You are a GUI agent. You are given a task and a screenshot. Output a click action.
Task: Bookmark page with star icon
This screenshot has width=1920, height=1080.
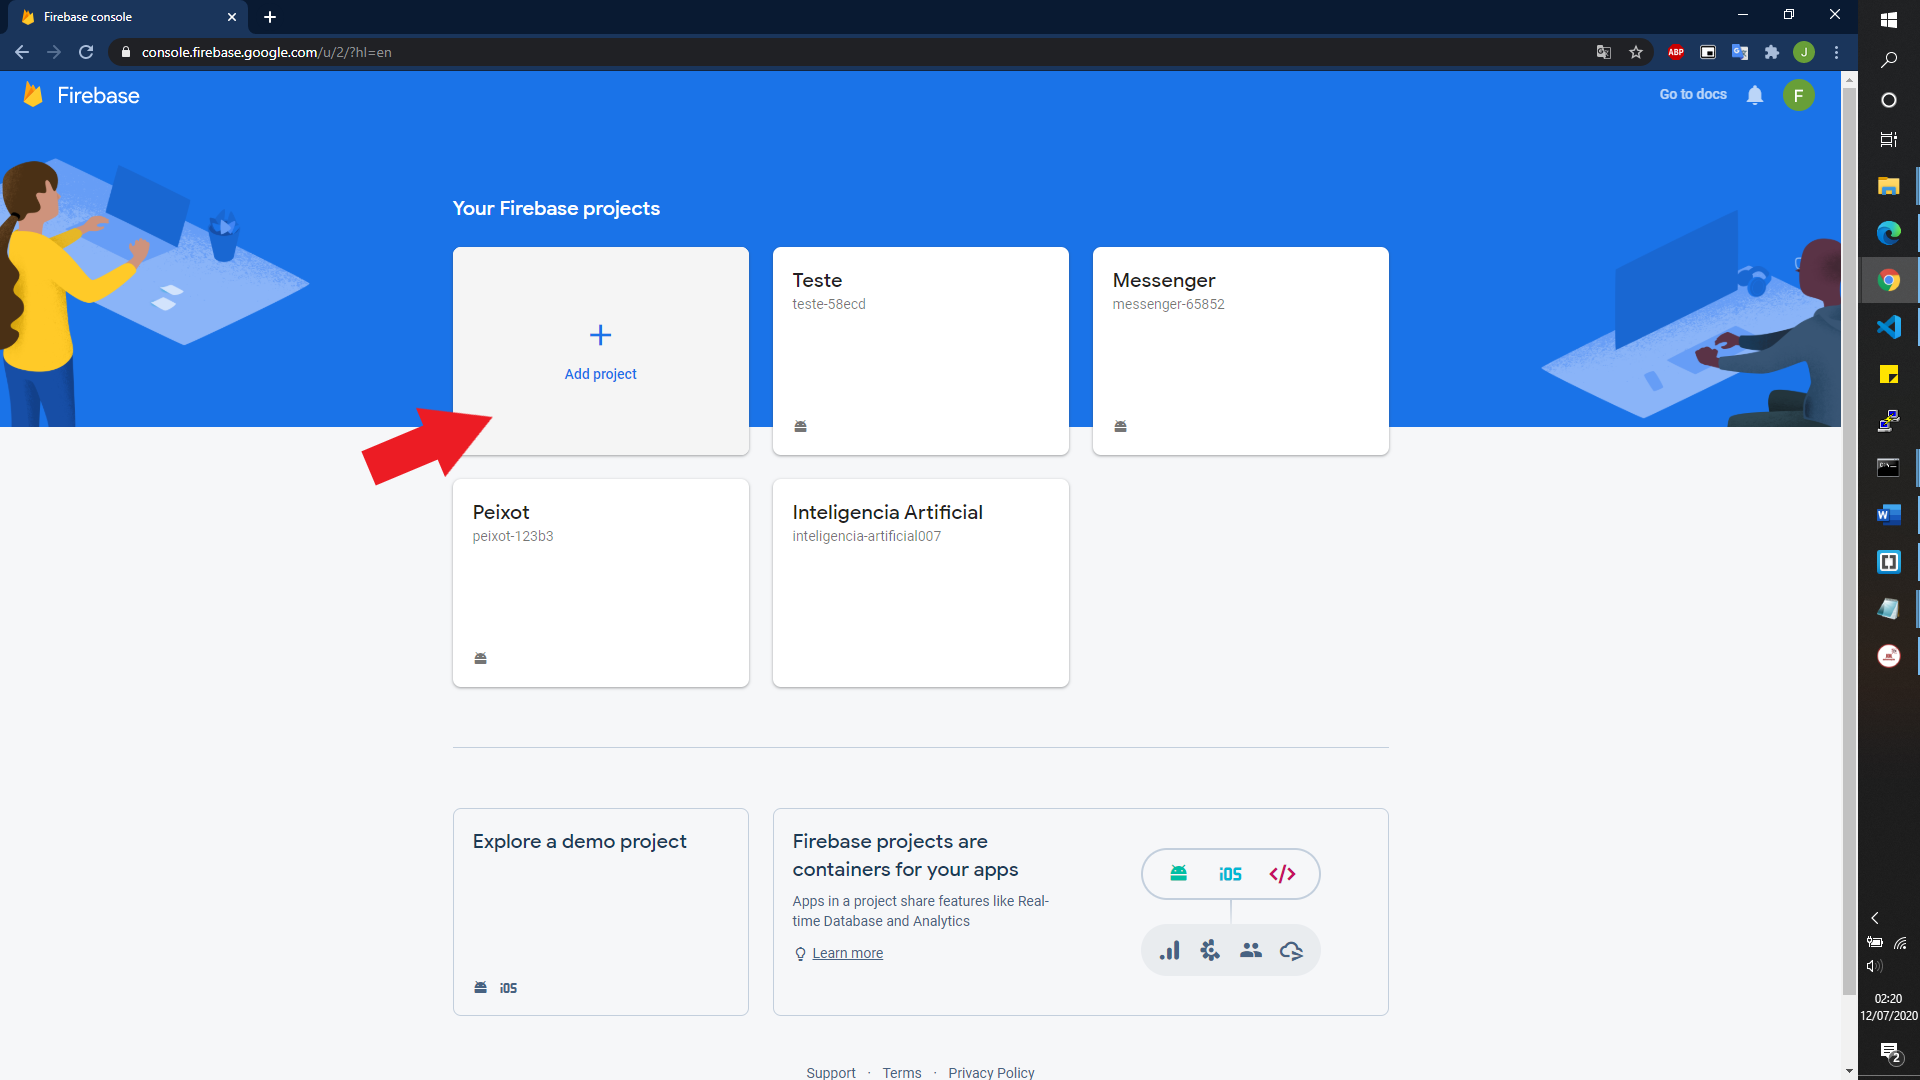(x=1636, y=52)
